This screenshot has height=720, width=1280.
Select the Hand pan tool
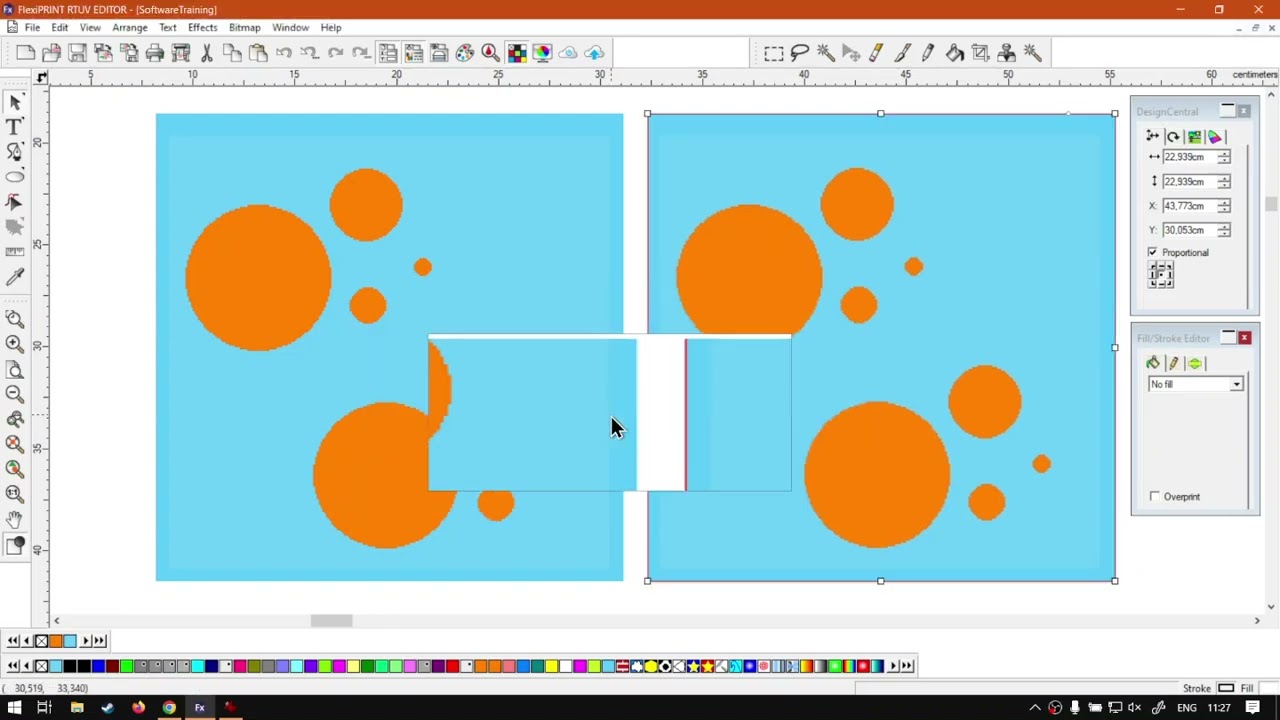[15, 519]
